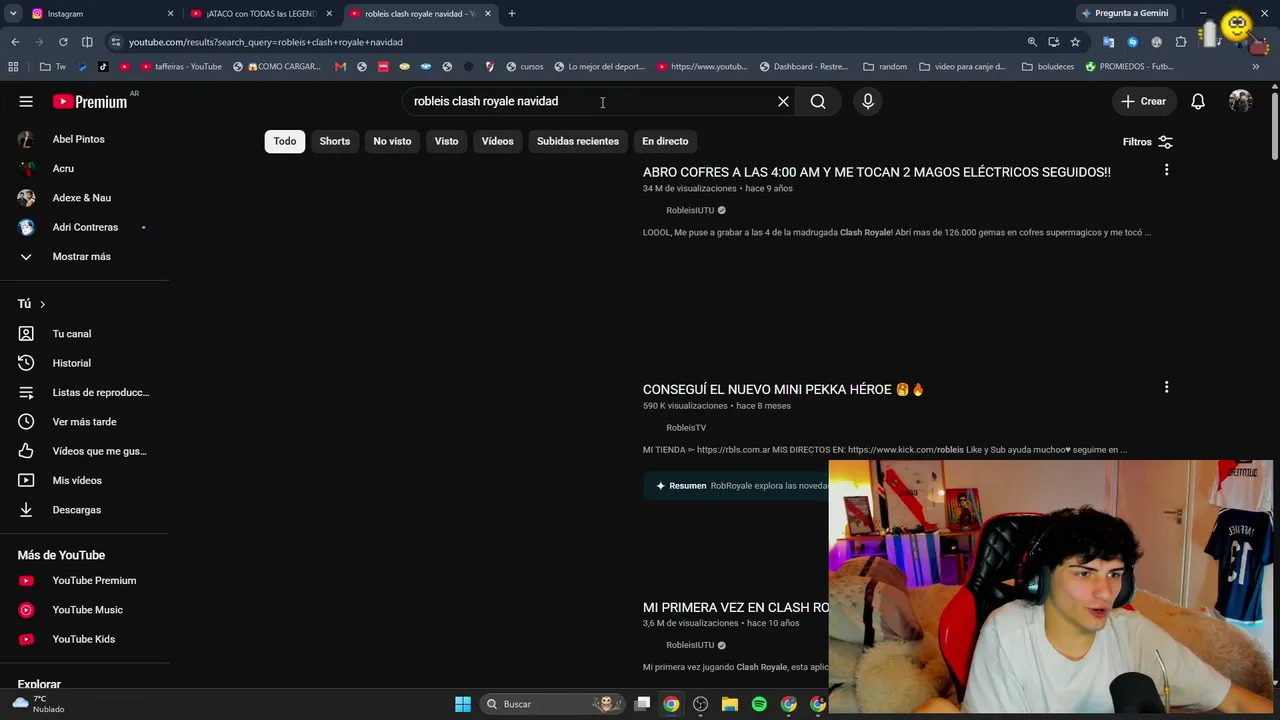The width and height of the screenshot is (1280, 720).
Task: Open Adri Contreras subscription channel
Action: click(84, 227)
